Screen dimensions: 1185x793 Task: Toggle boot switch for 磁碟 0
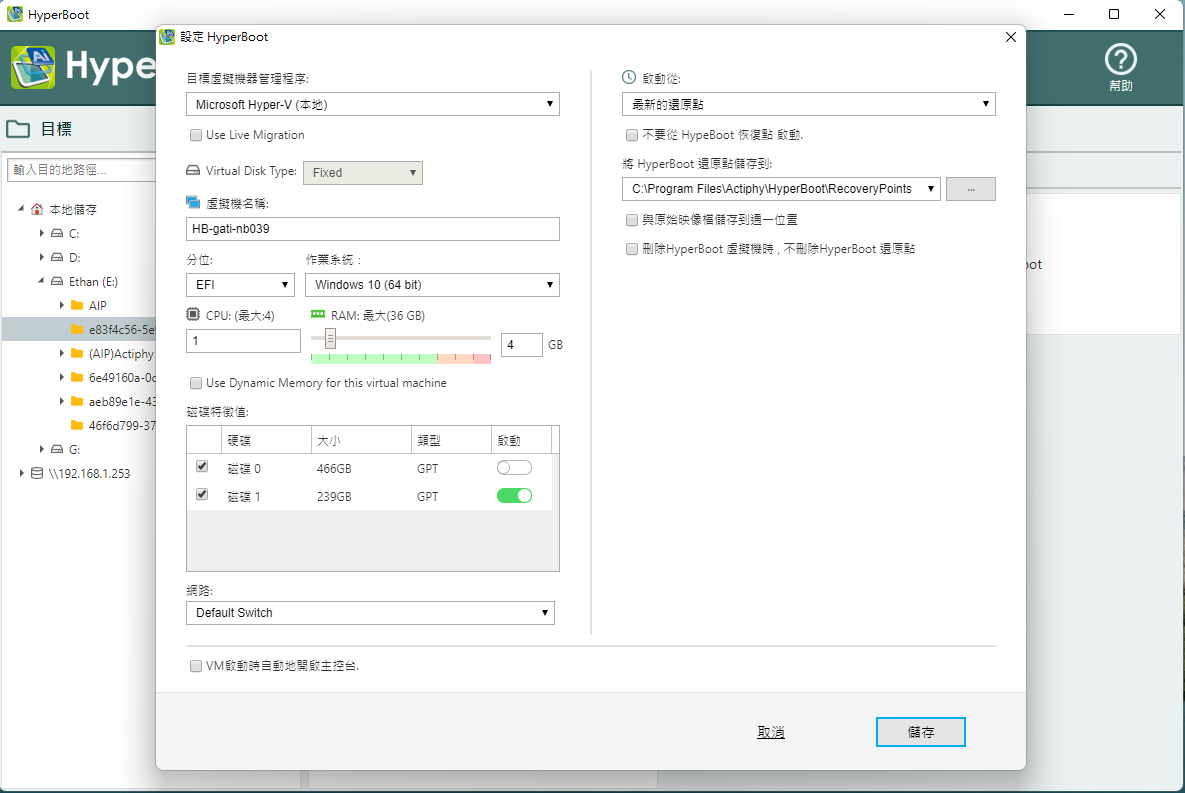(514, 468)
